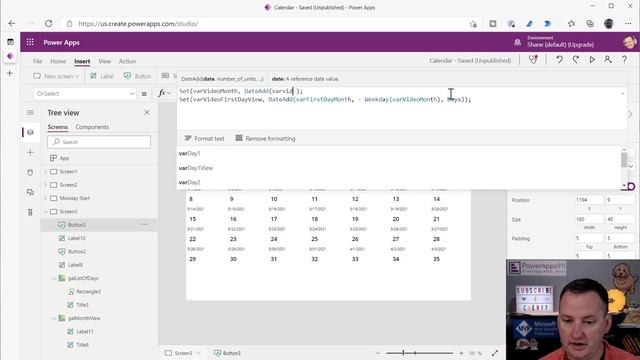Viewport: 640px width, 360px height.
Task: Open the Media icon in left rail
Action: pos(30,192)
